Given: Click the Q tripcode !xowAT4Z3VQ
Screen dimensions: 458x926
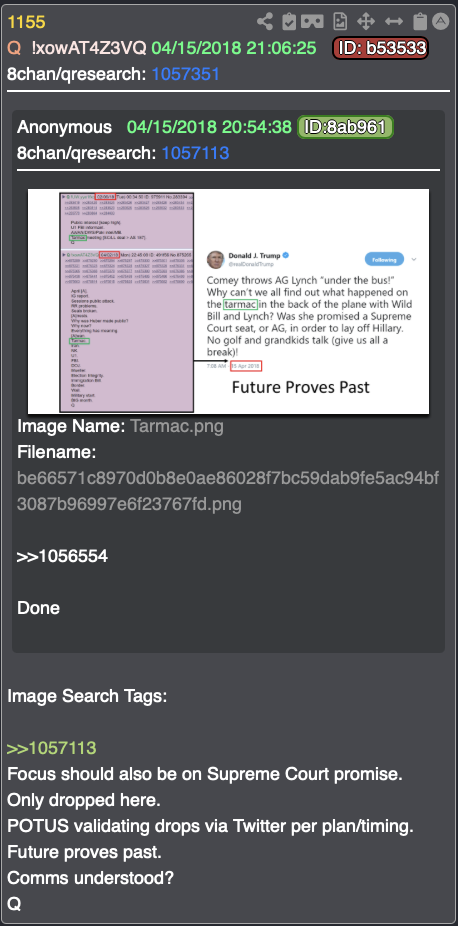Looking at the screenshot, I should coord(89,48).
